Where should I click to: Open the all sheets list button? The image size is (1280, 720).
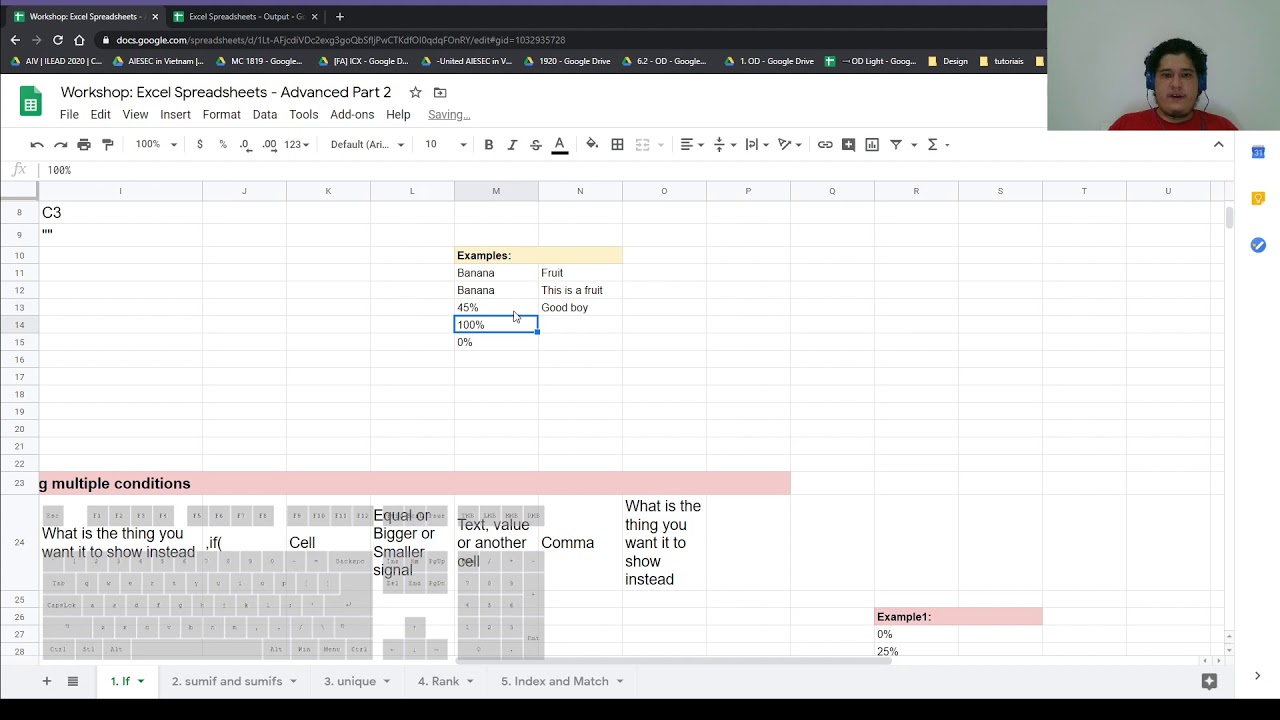tap(72, 681)
